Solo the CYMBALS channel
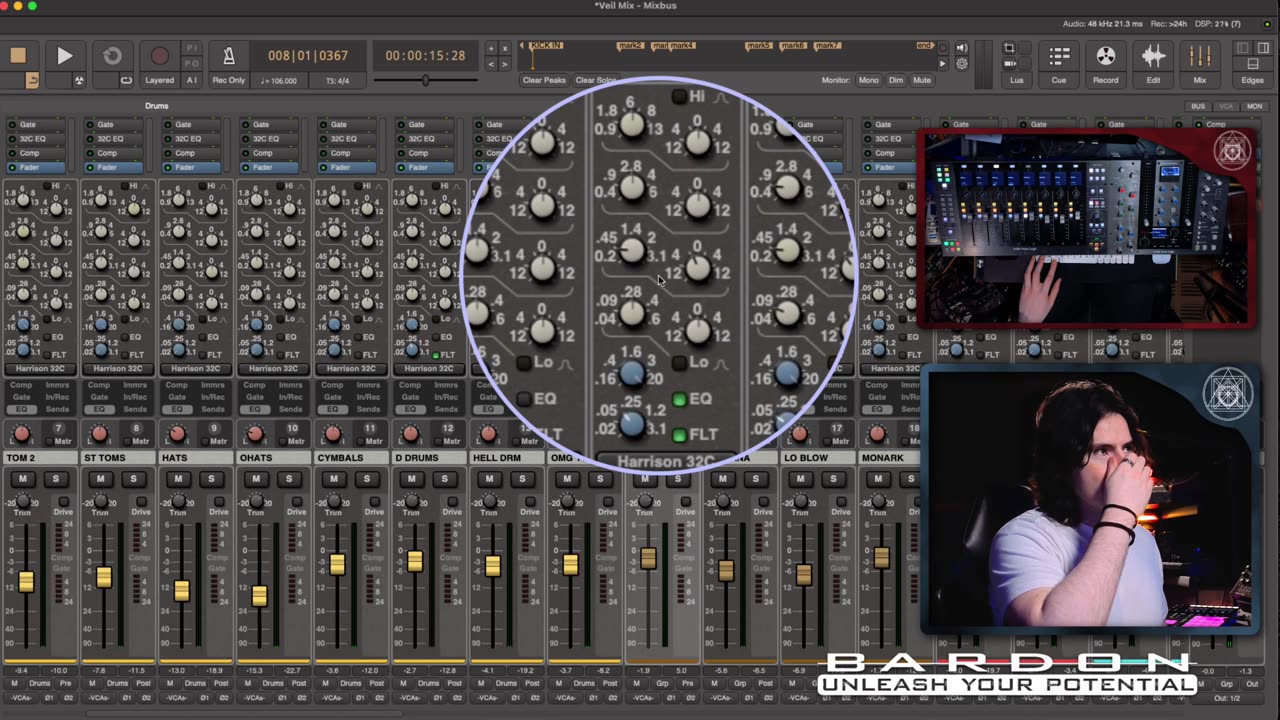This screenshot has width=1280, height=720. point(366,479)
